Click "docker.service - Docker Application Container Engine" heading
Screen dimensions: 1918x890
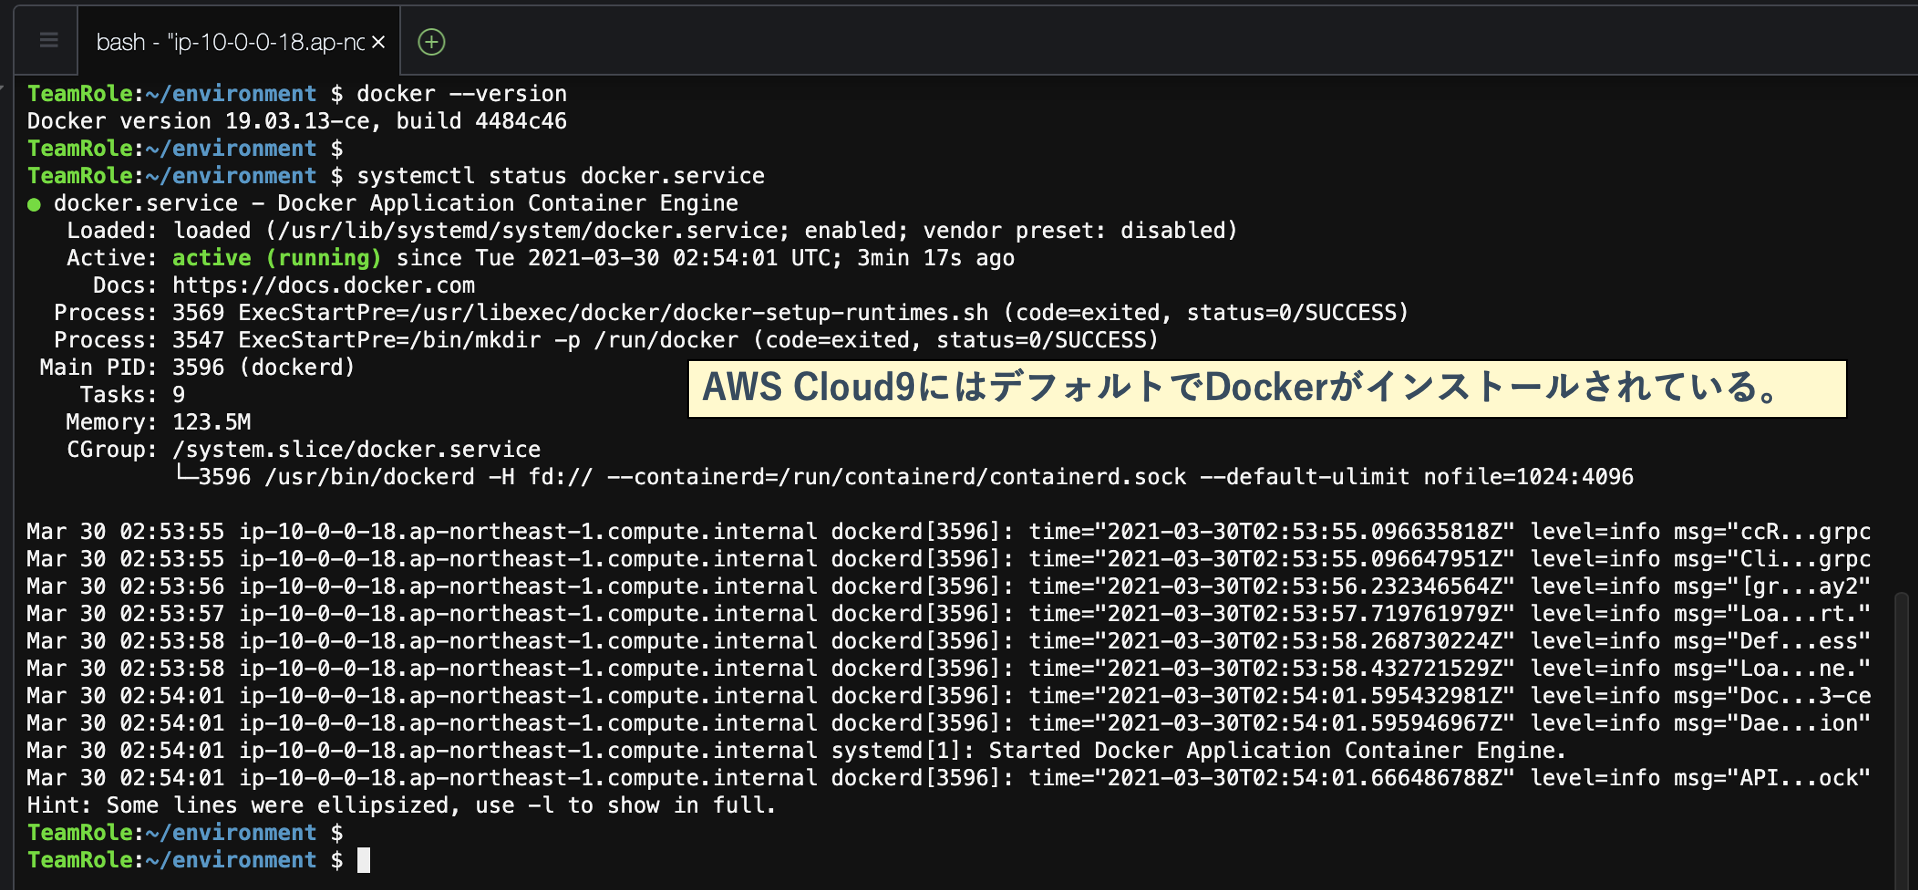(396, 204)
